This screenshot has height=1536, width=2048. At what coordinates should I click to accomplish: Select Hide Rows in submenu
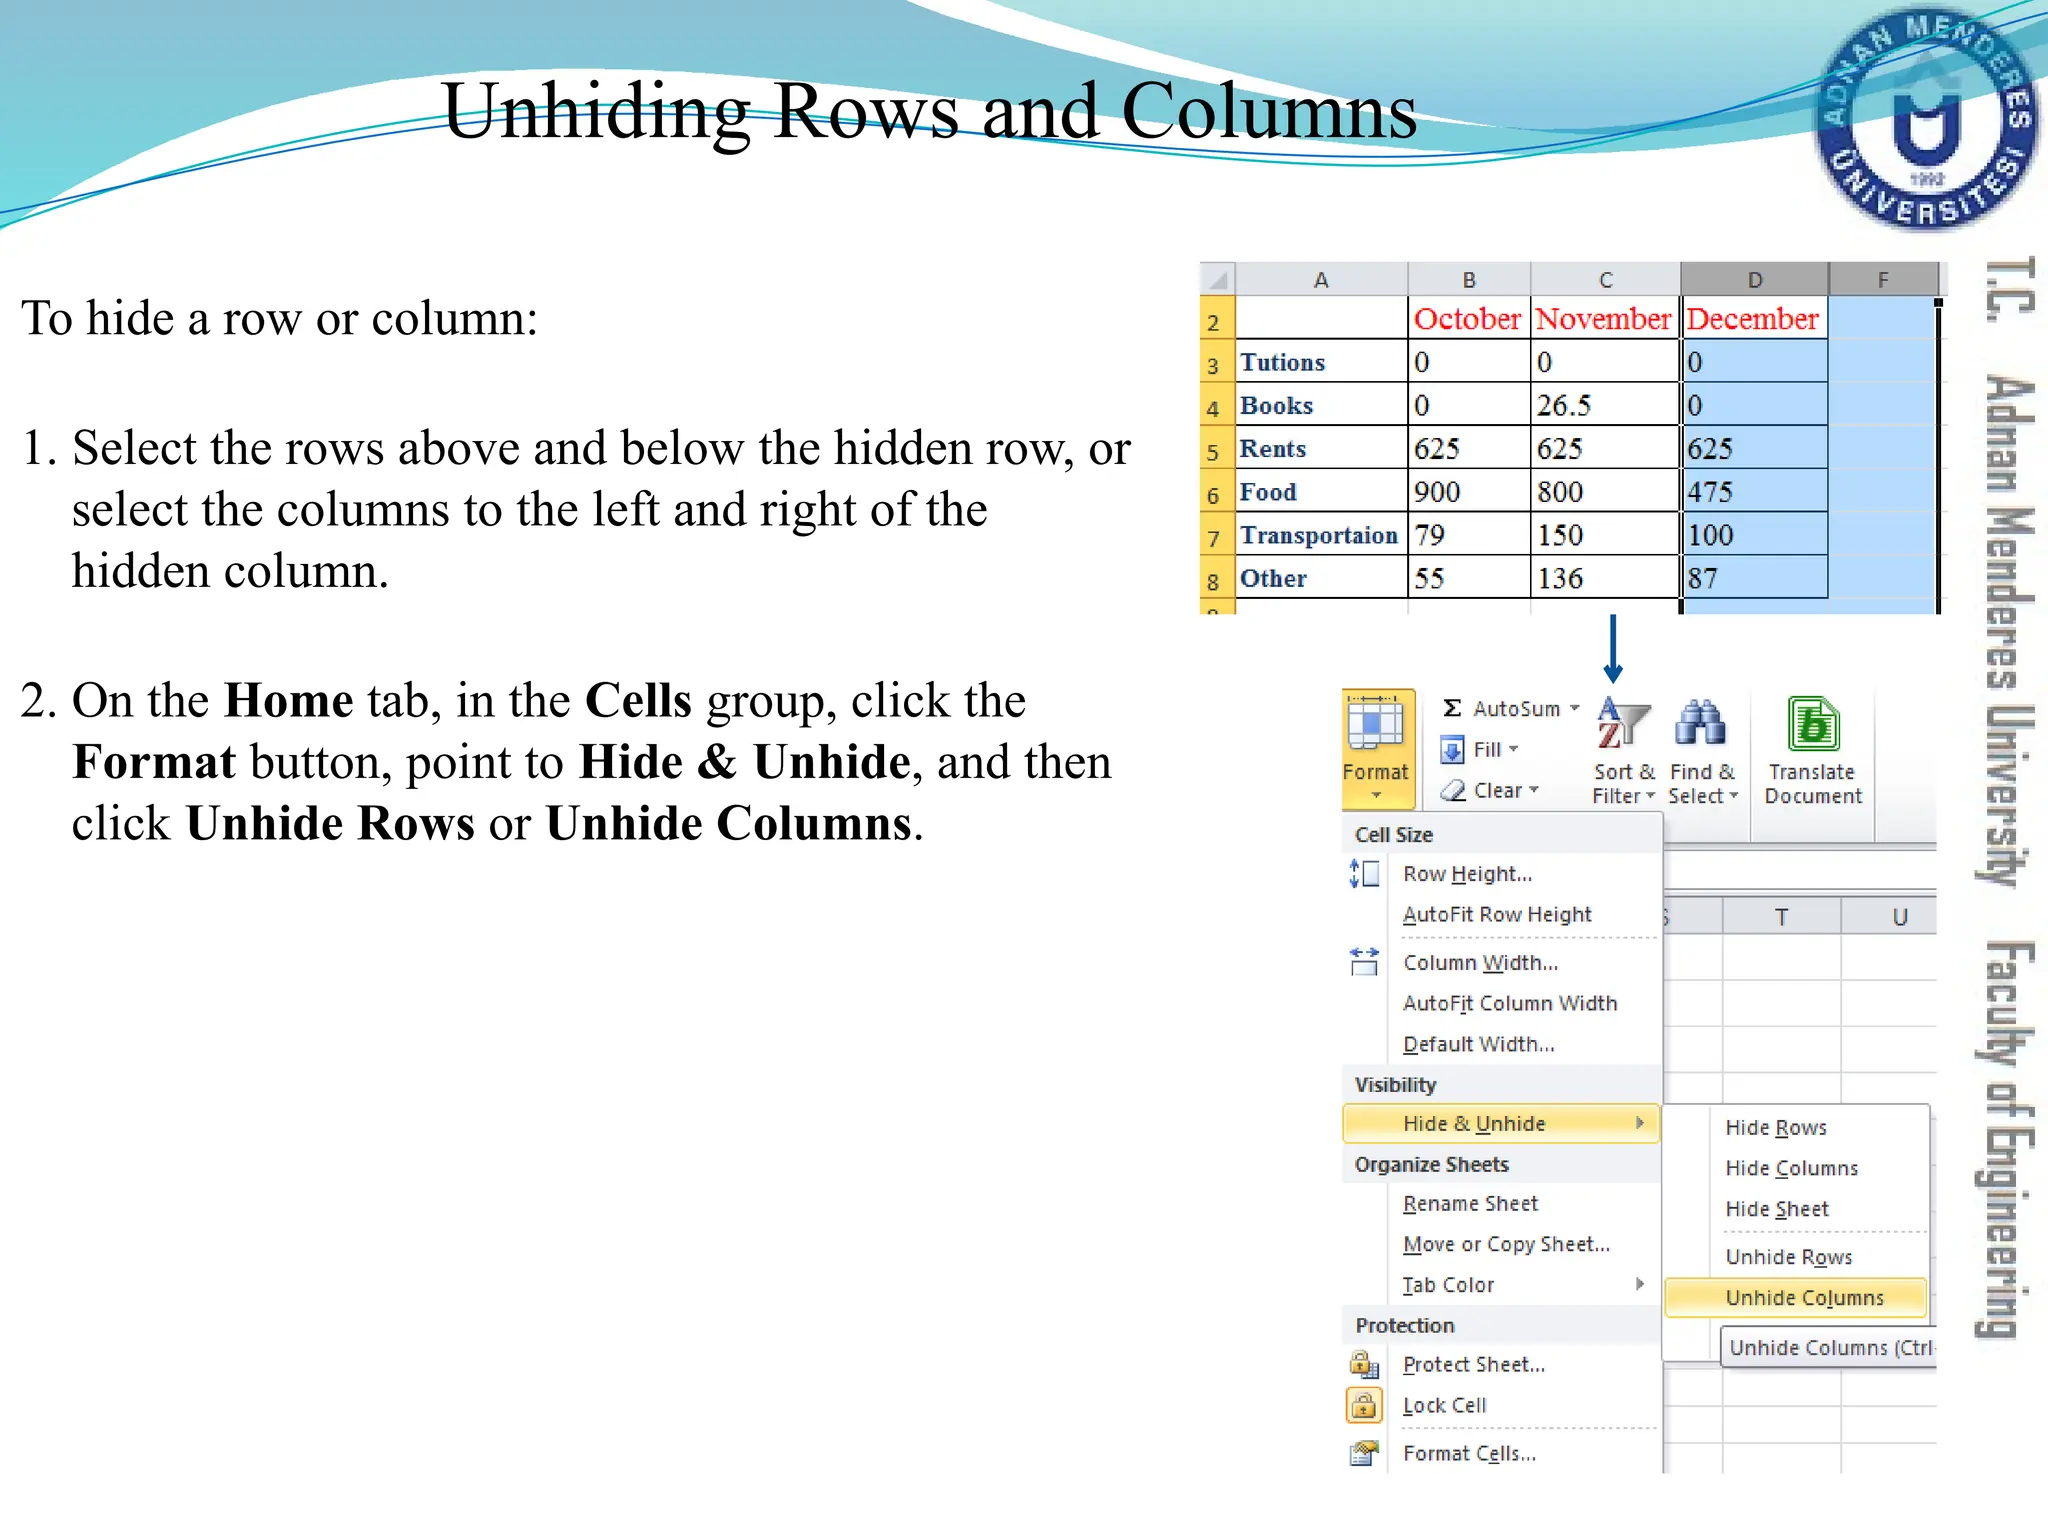(1796, 1128)
